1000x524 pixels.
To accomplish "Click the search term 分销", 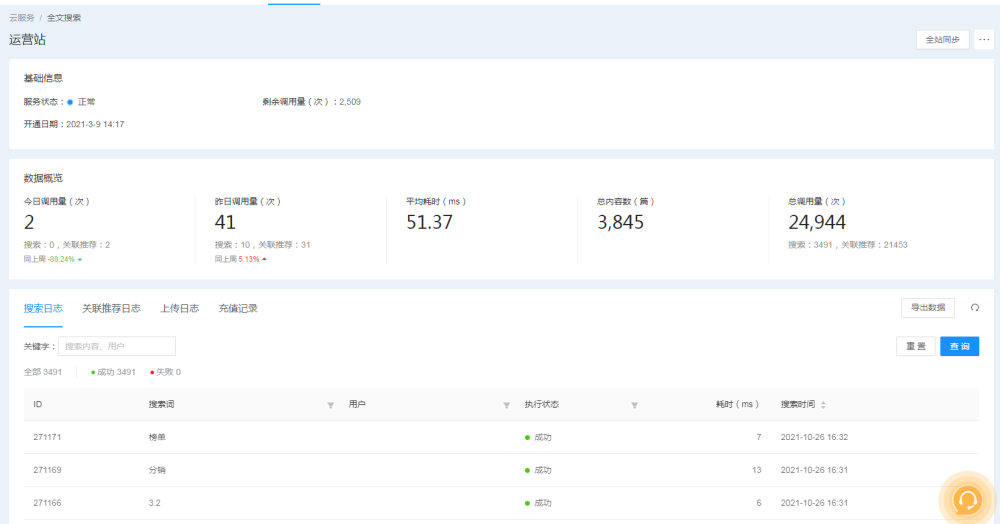I will pos(157,470).
